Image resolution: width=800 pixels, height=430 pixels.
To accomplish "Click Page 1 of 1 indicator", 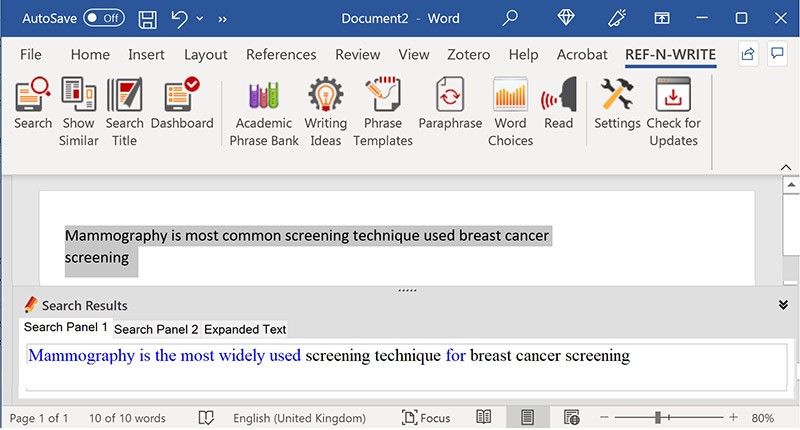I will pyautogui.click(x=38, y=418).
